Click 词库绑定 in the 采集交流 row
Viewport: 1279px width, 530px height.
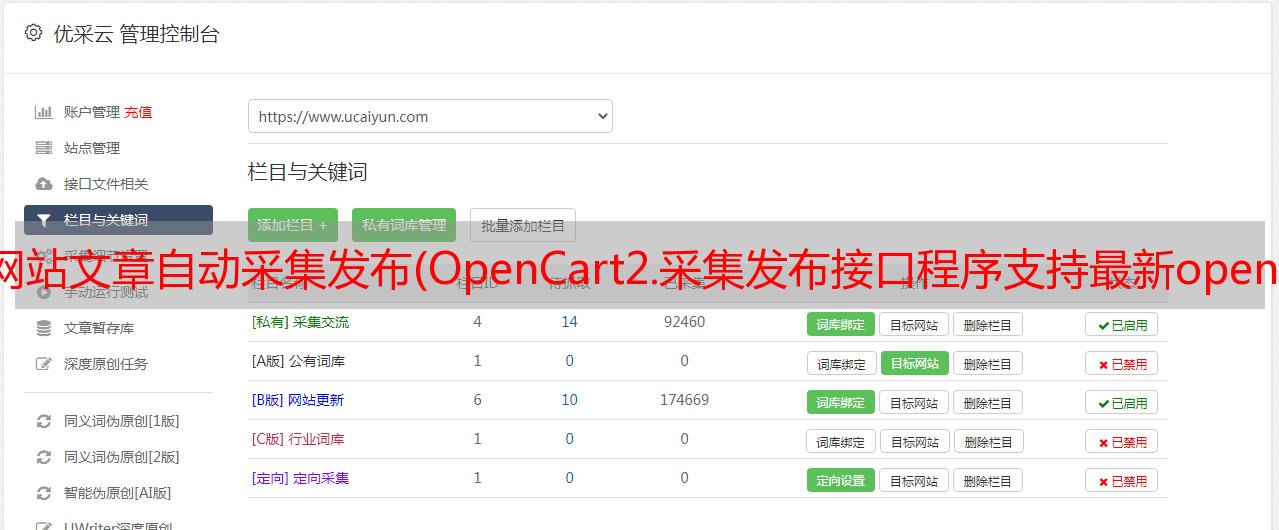[841, 324]
